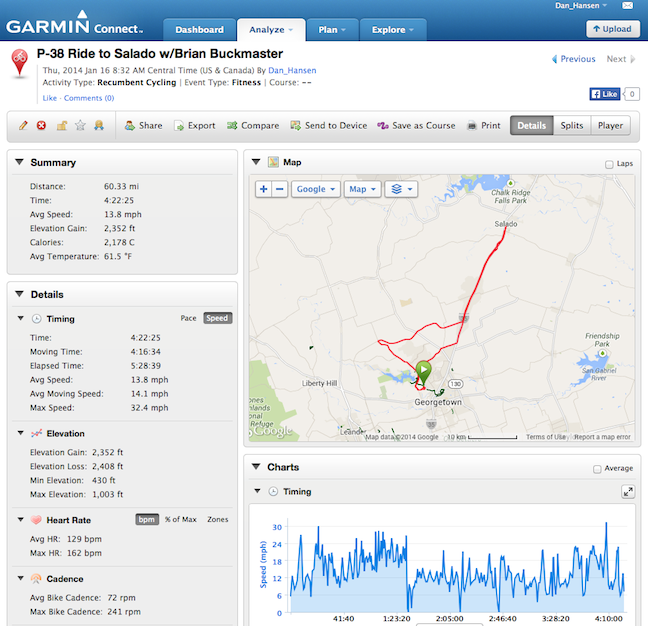Collapse the Summary panel
Viewport: 648px width, 626px height.
[20, 162]
